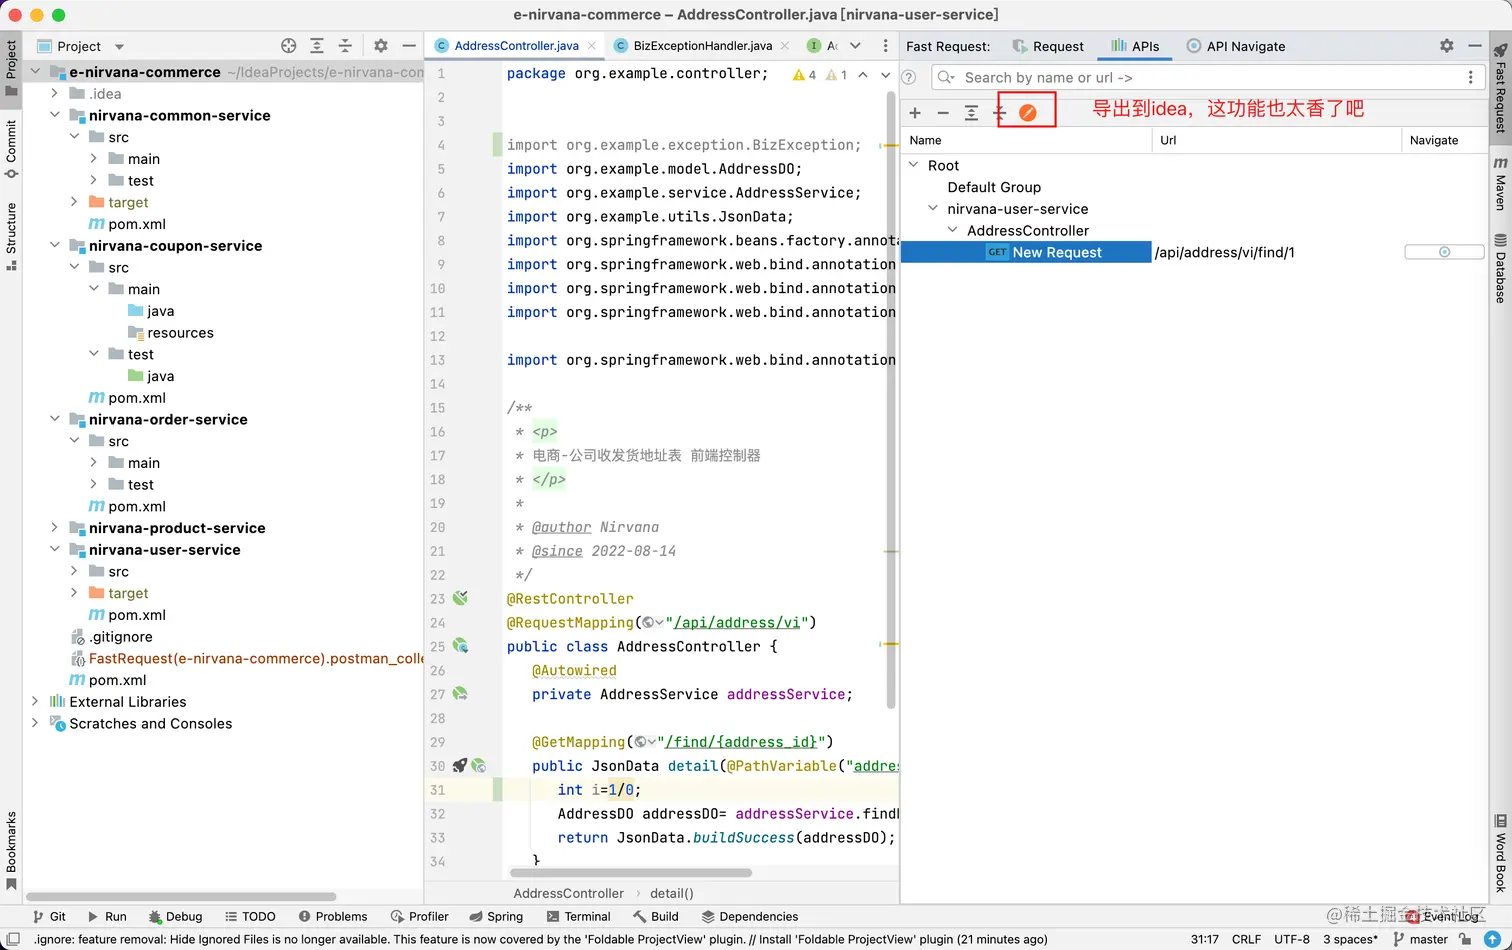
Task: Switch to the APIs tab
Action: [1135, 46]
